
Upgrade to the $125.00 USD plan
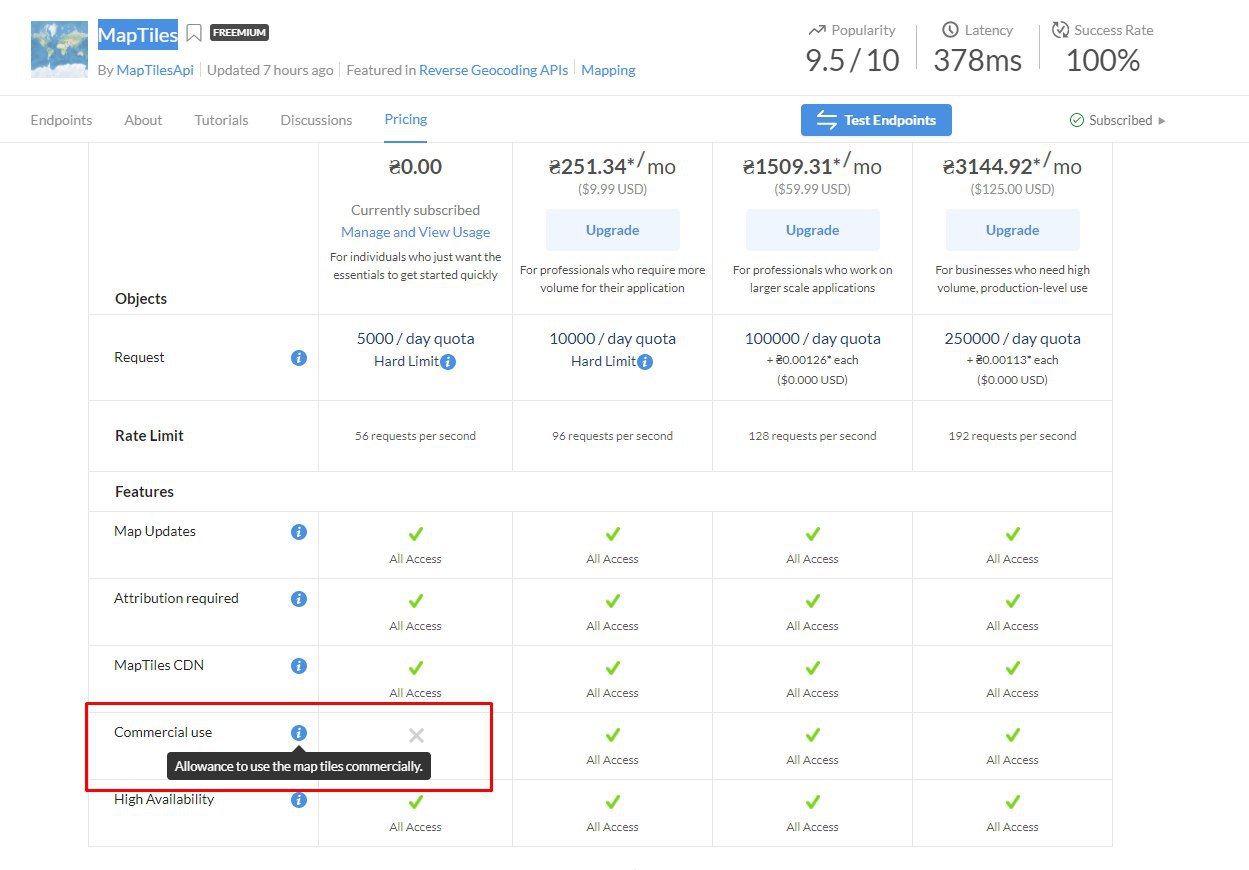click(1013, 230)
